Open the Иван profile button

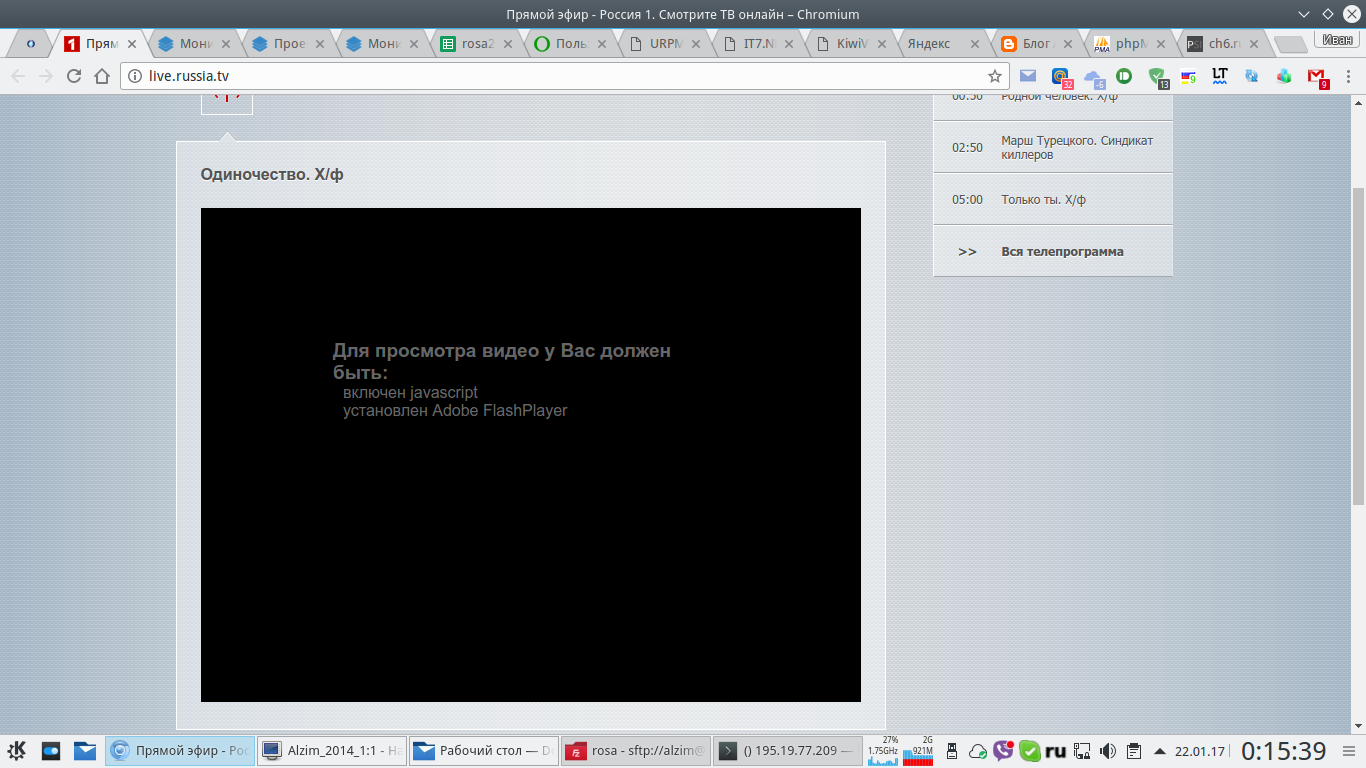tap(1336, 40)
